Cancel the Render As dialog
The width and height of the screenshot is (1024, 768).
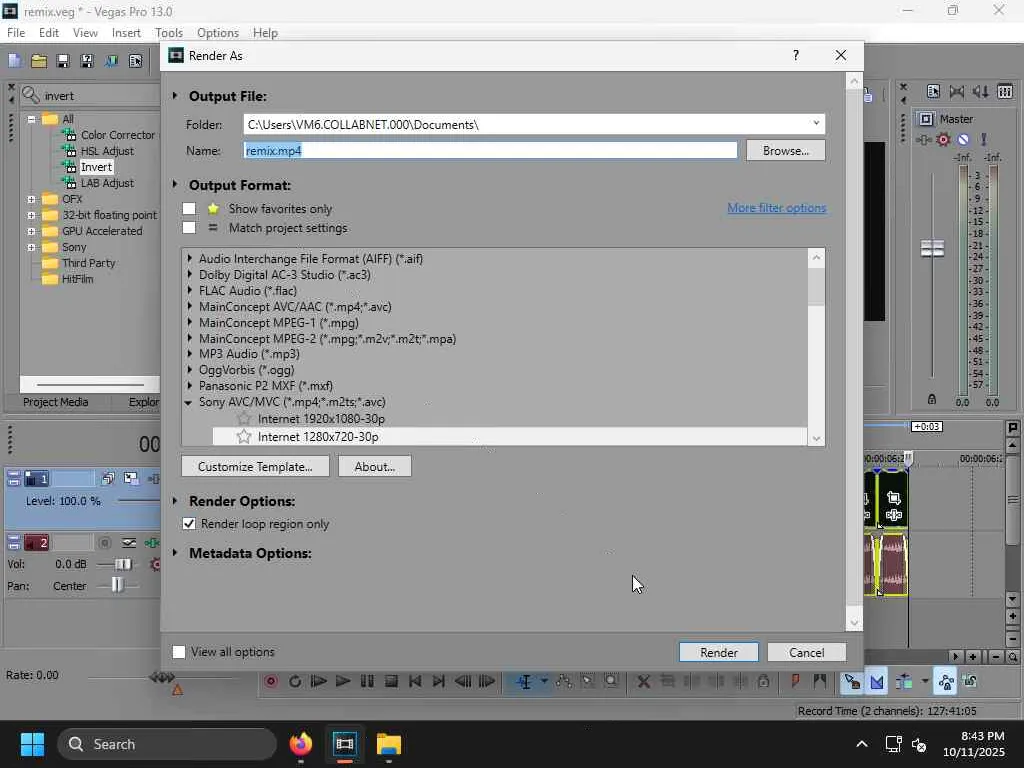(807, 652)
